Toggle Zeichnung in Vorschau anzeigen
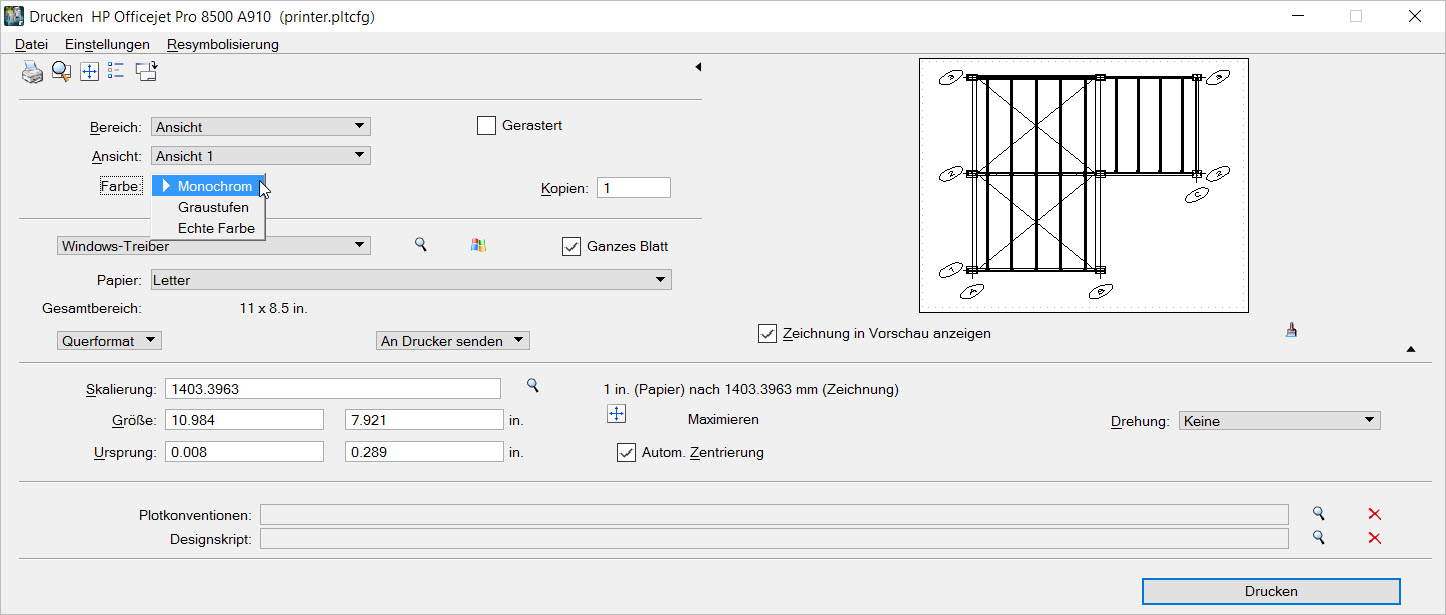 pos(767,333)
